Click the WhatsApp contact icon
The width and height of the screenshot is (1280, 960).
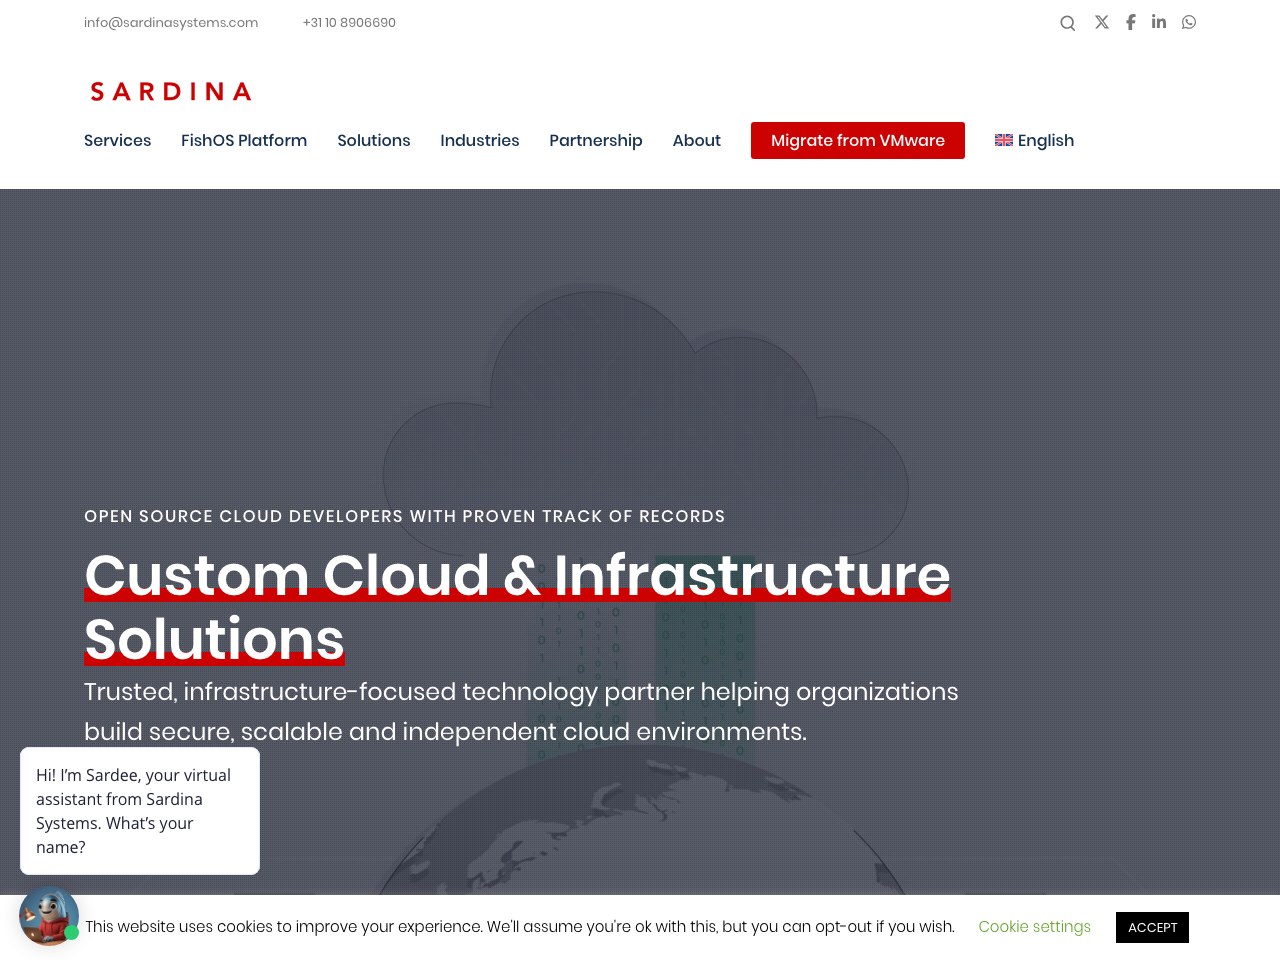1188,22
